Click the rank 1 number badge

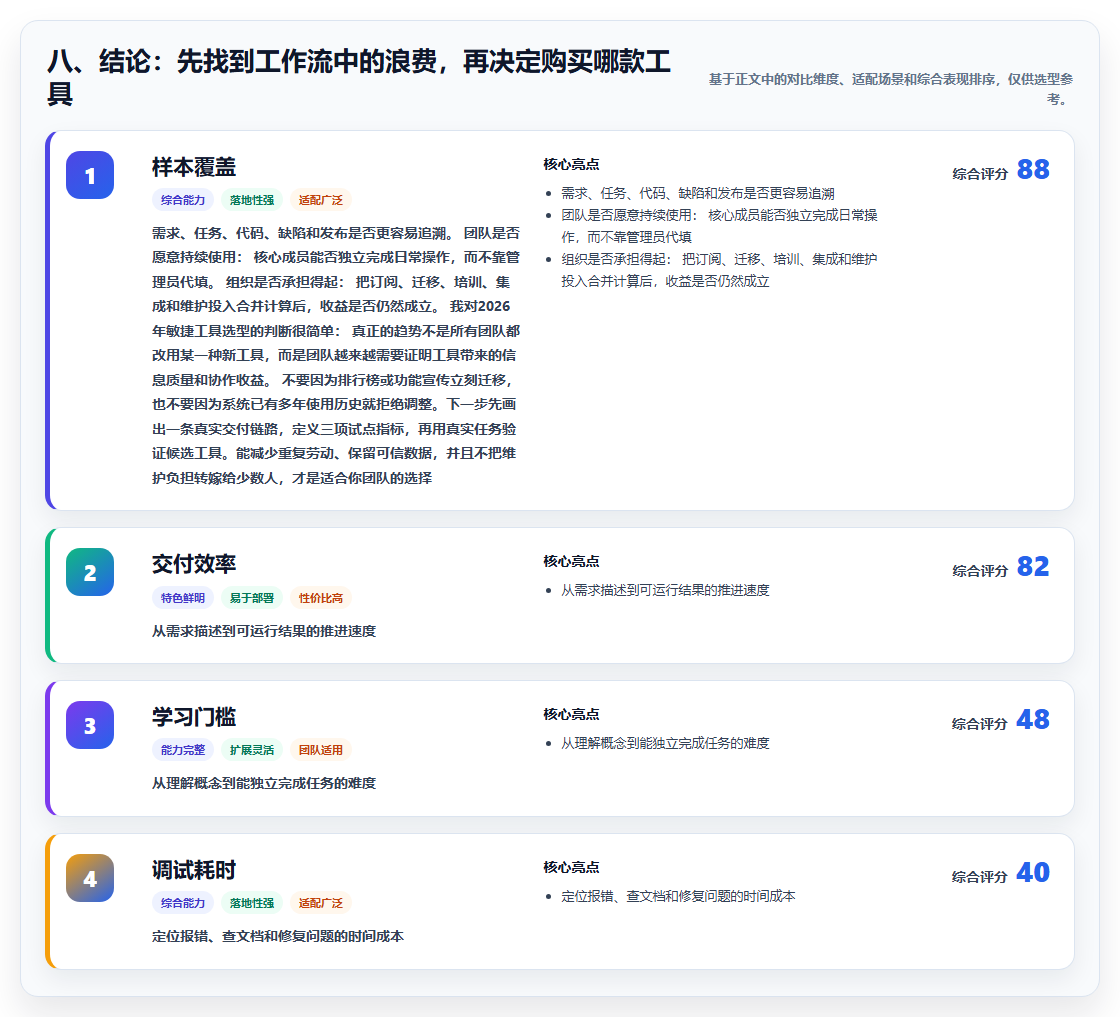click(90, 175)
